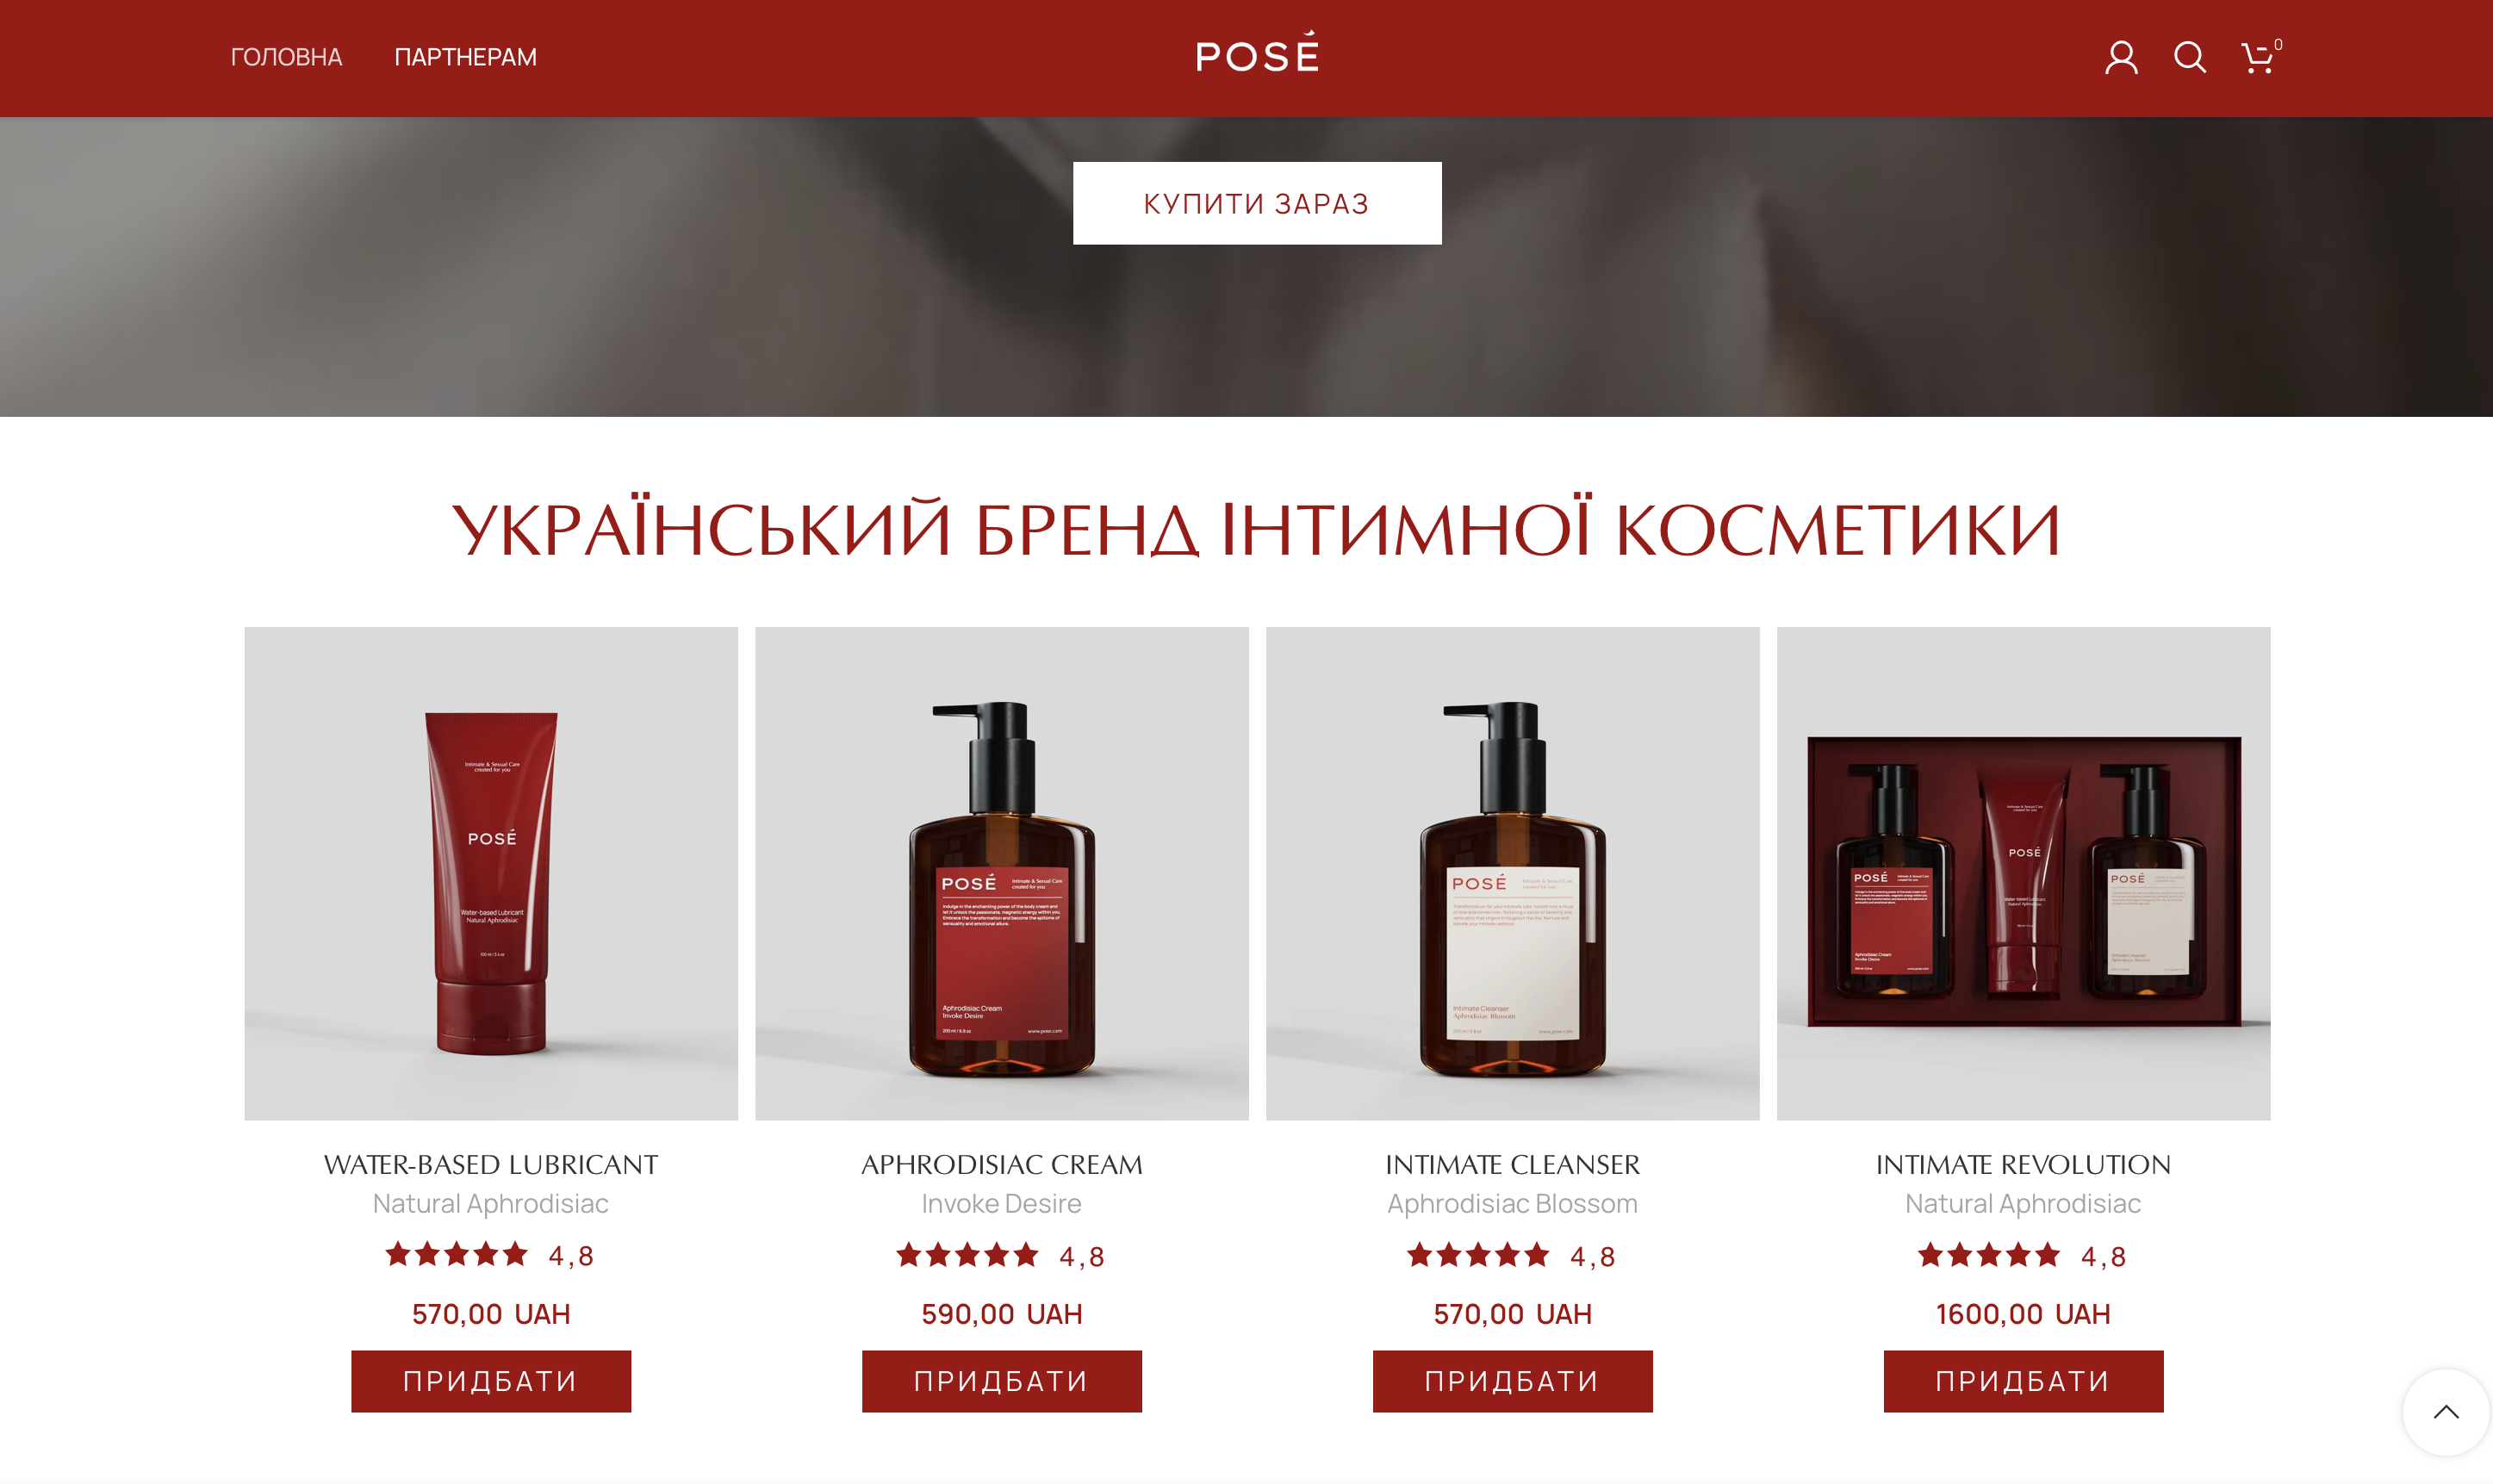Click the search magnifier icon
The width and height of the screenshot is (2493, 1484).
(2189, 57)
